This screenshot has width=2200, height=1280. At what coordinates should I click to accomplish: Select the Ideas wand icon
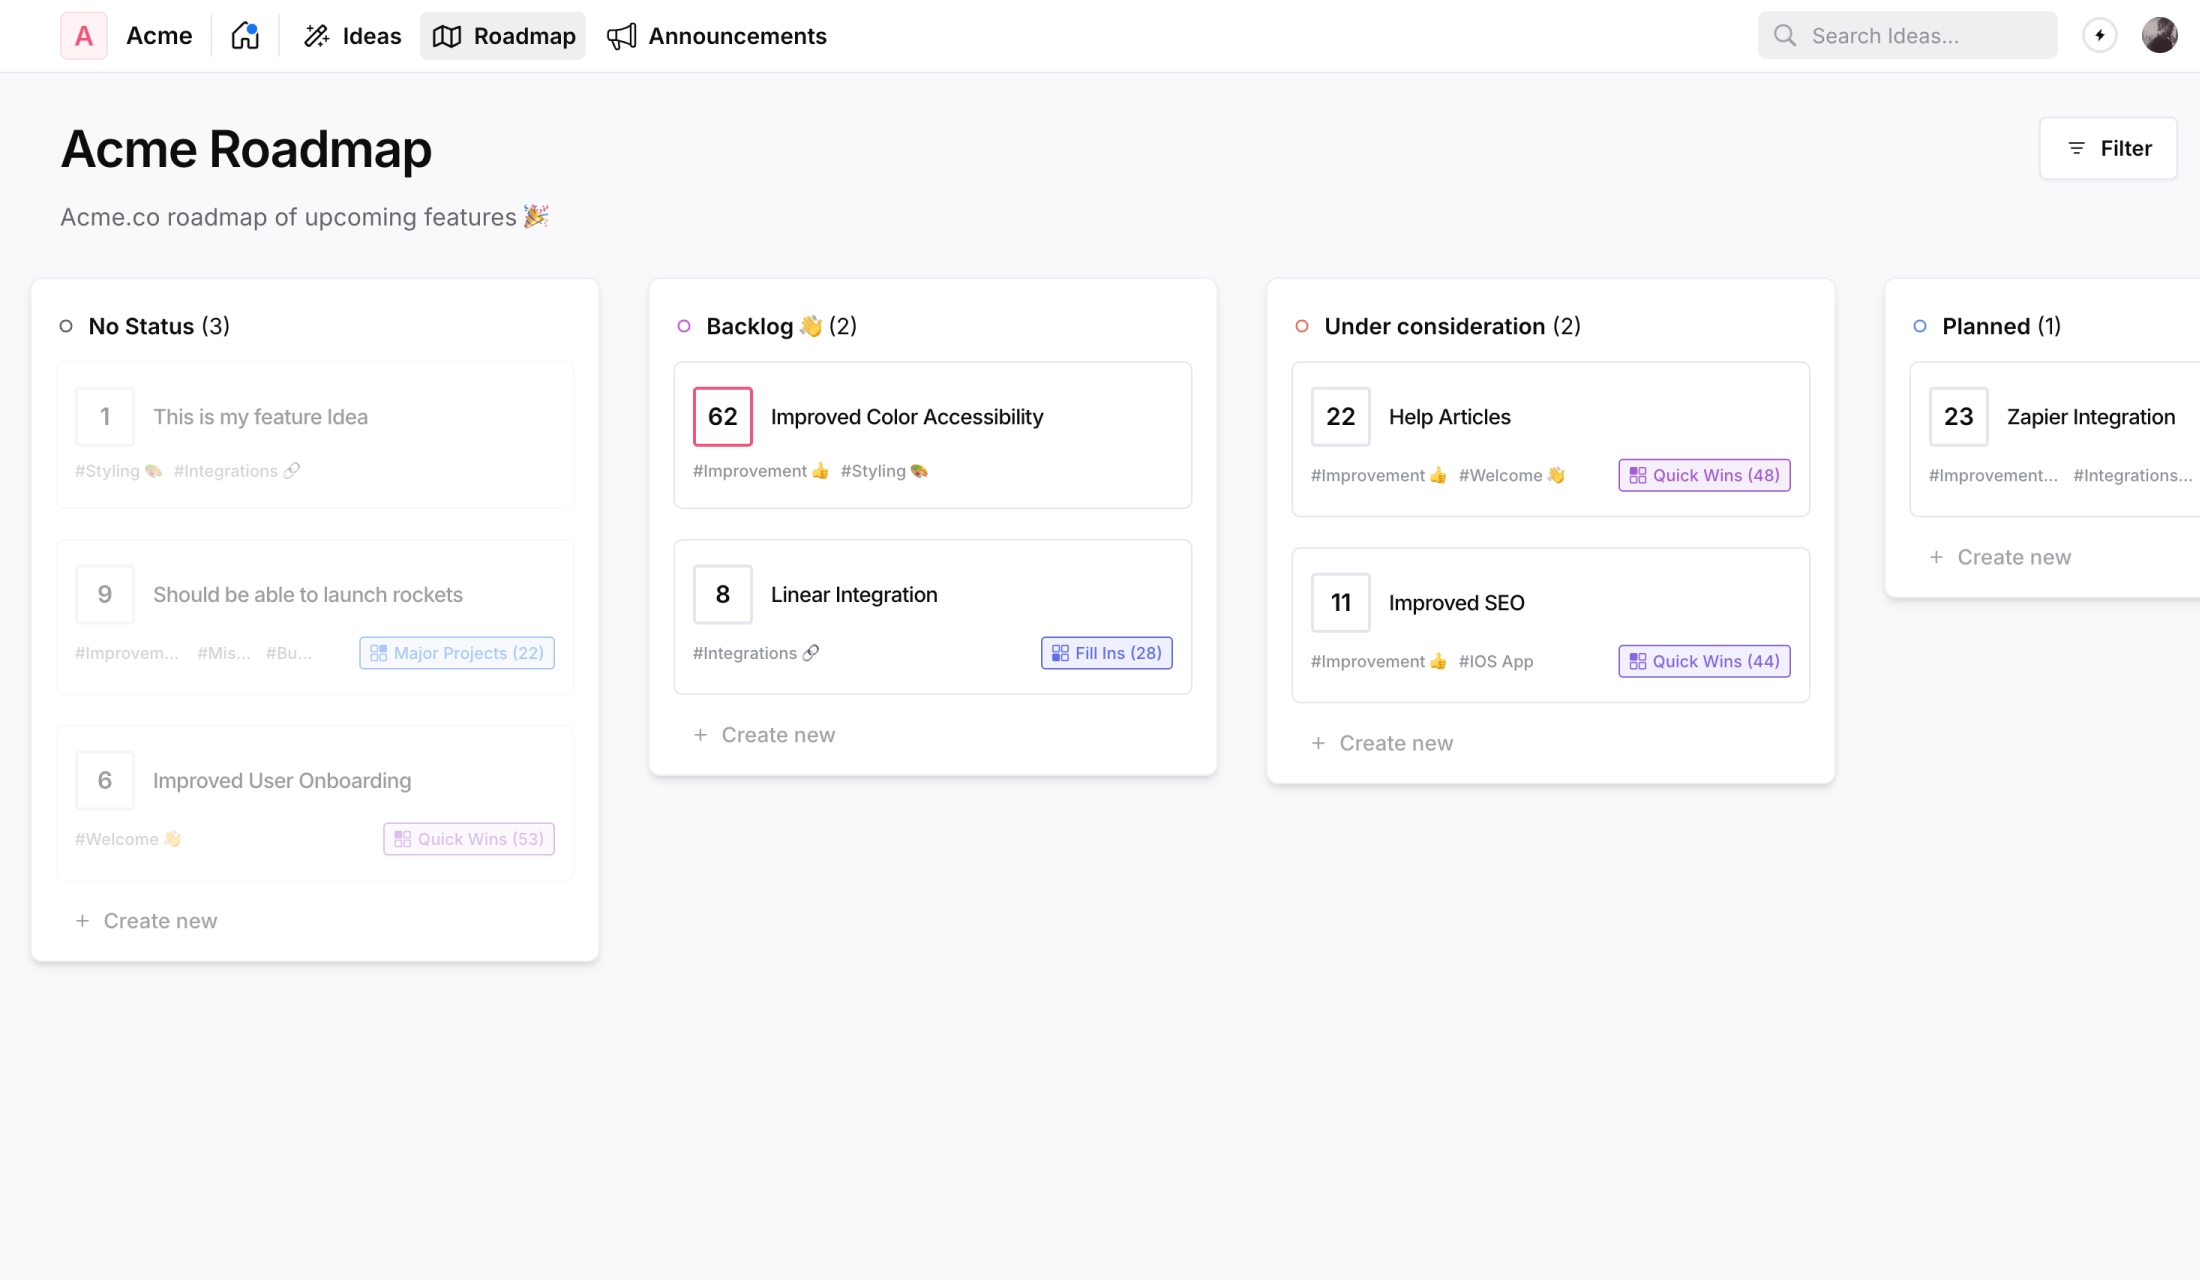[x=316, y=35]
